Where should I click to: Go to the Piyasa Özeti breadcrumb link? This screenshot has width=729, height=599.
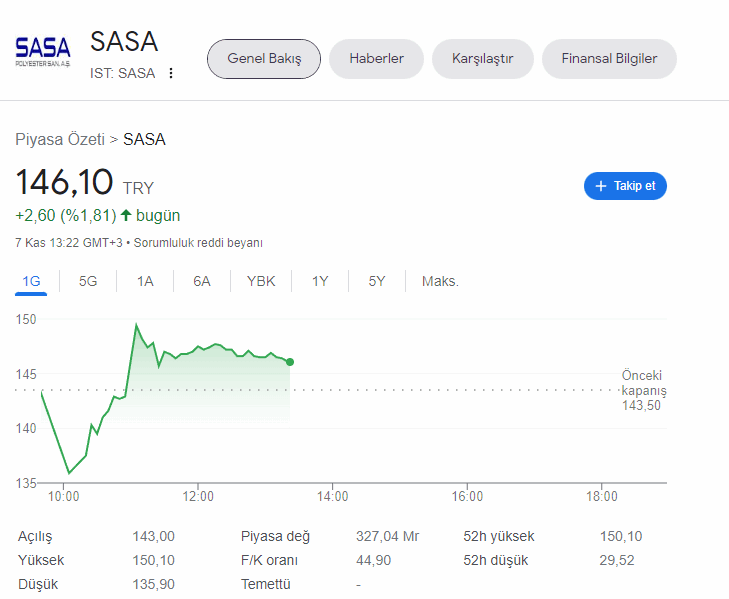click(x=60, y=140)
